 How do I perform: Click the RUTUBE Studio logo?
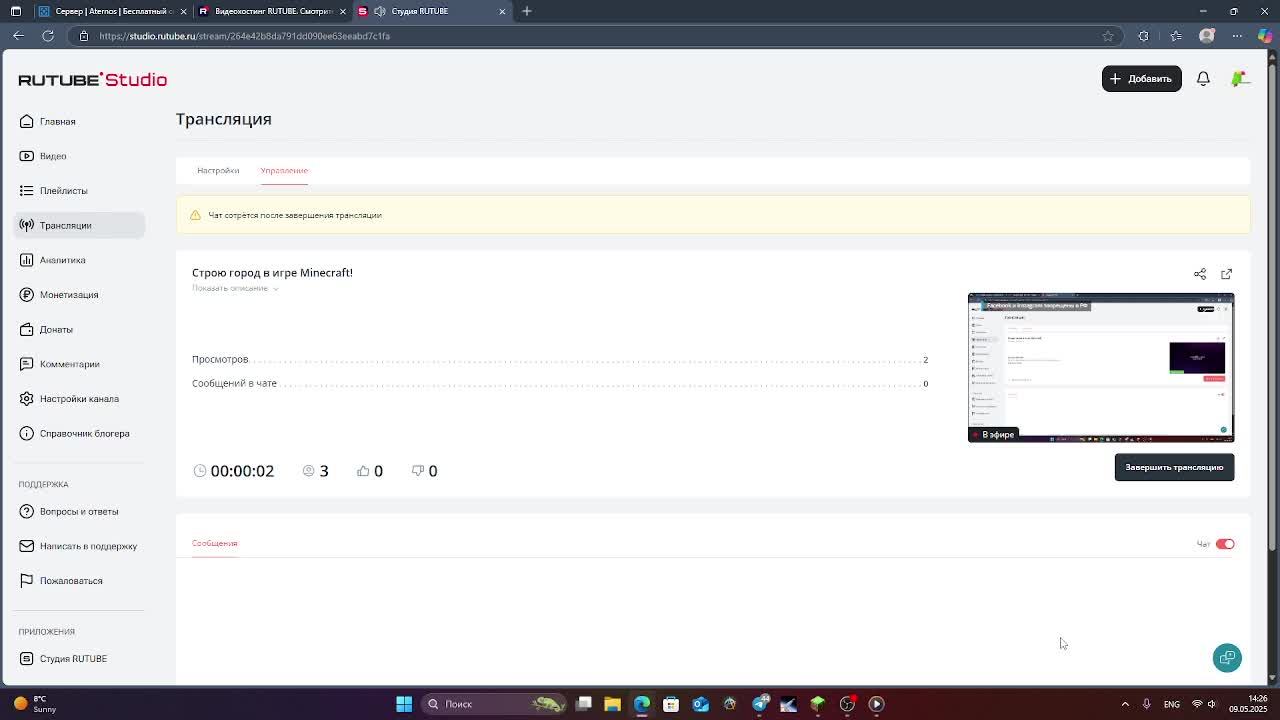pos(92,79)
